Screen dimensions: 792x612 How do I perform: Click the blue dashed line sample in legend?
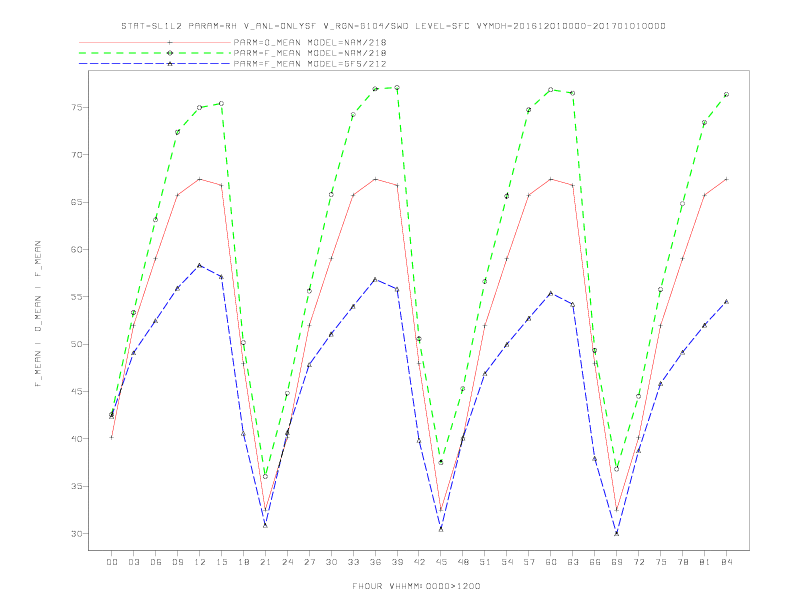155,64
